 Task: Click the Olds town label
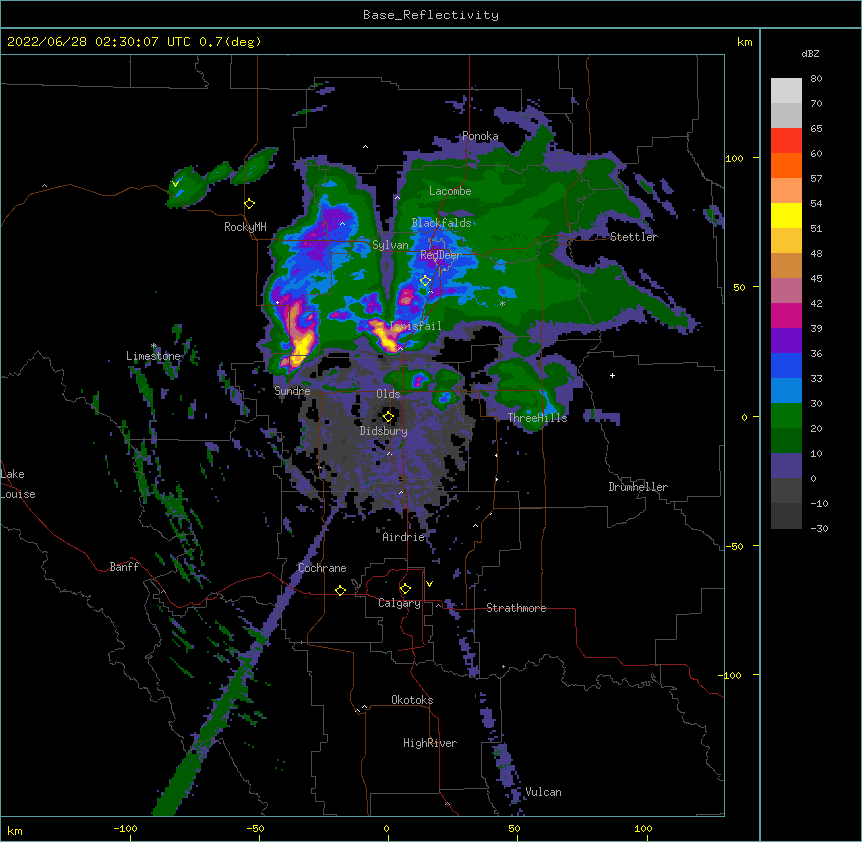[x=388, y=394]
